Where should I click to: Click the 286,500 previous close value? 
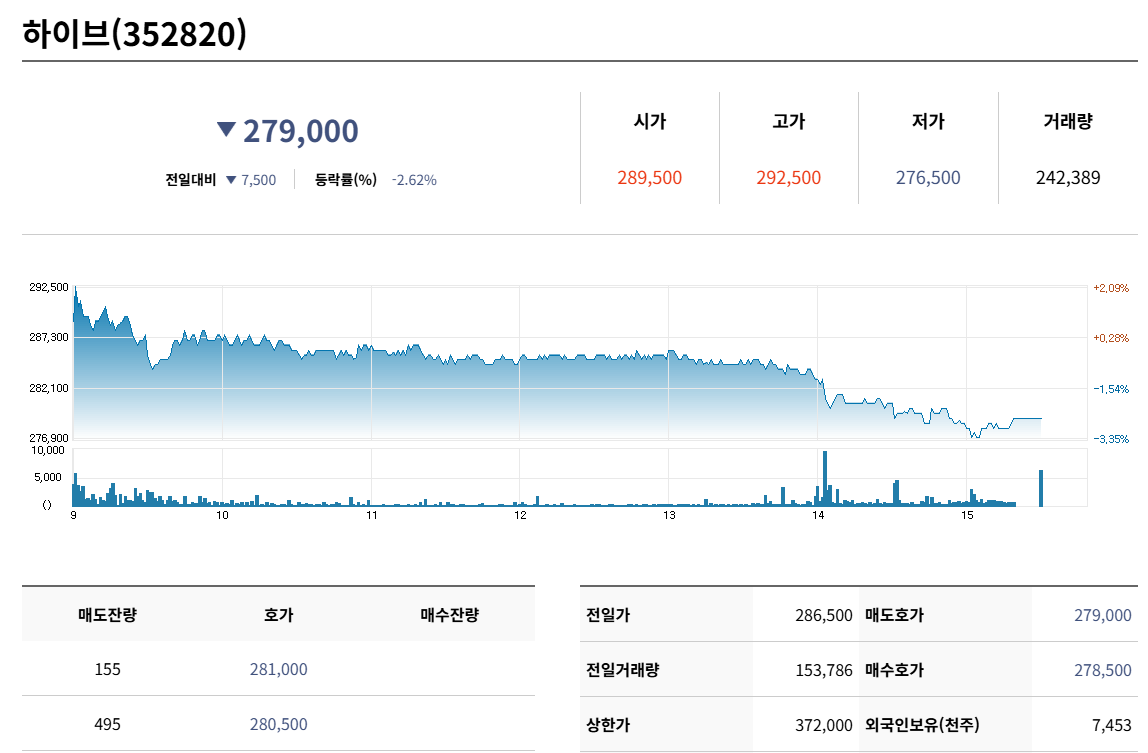point(824,615)
